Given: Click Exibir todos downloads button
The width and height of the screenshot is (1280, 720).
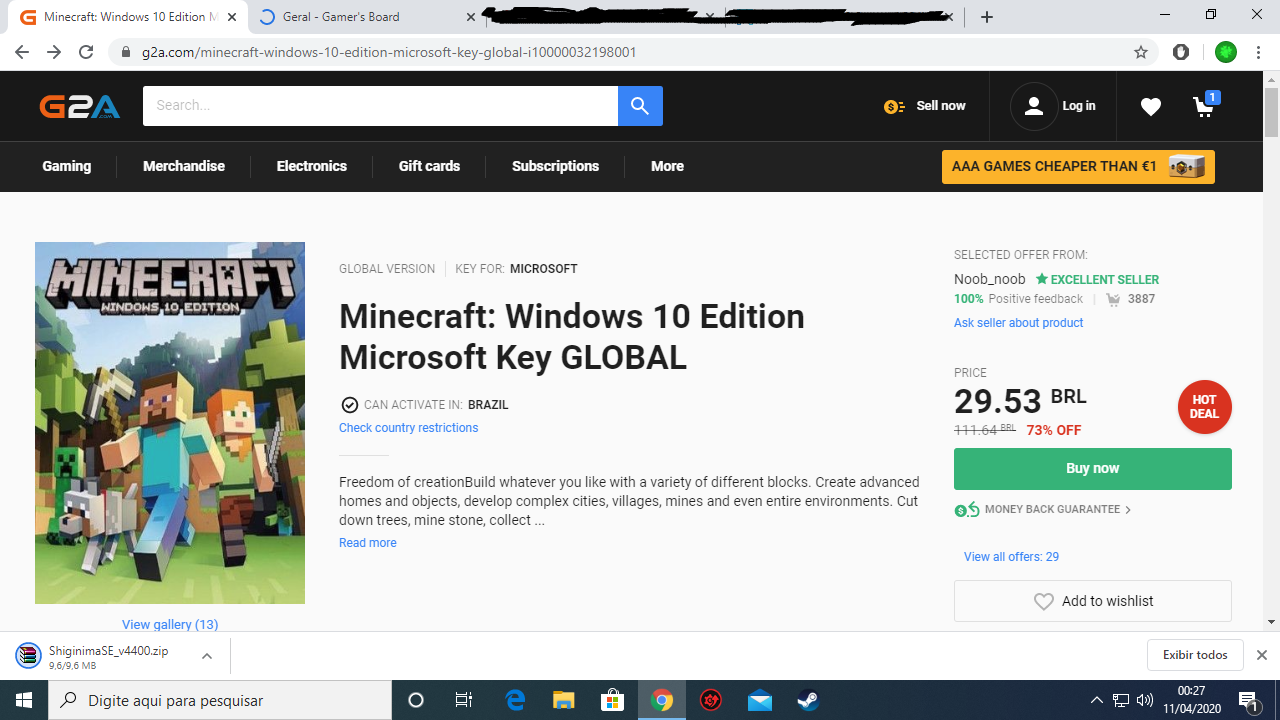Looking at the screenshot, I should point(1195,655).
